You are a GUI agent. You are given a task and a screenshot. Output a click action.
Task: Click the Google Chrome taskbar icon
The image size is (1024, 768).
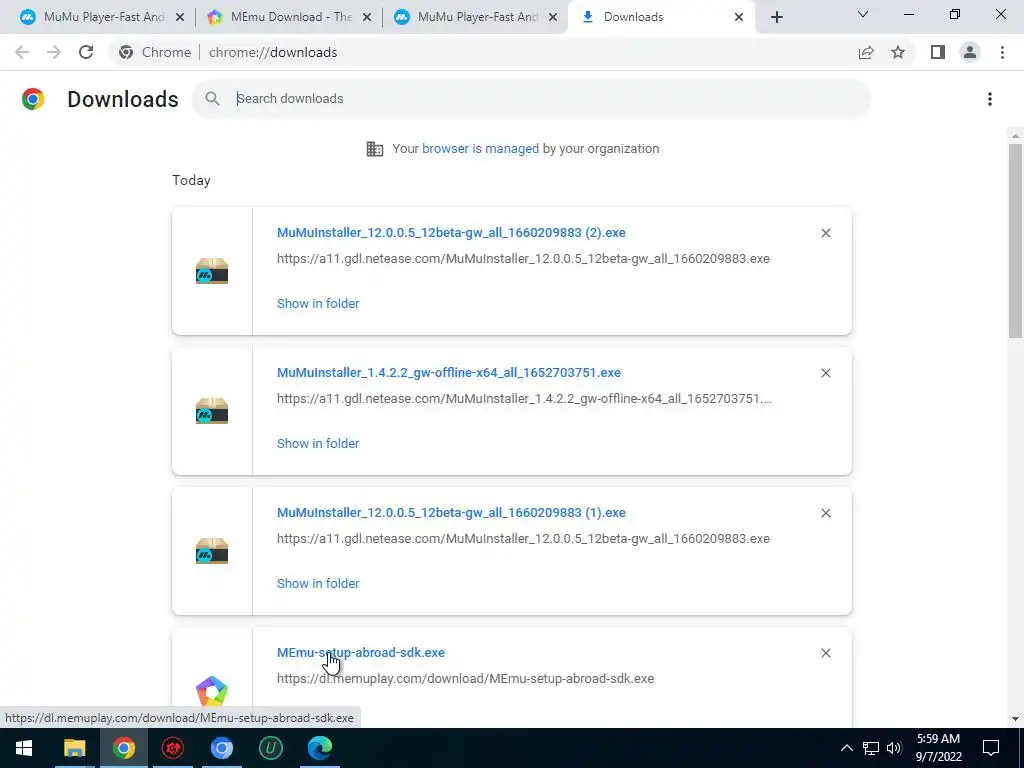(123, 748)
